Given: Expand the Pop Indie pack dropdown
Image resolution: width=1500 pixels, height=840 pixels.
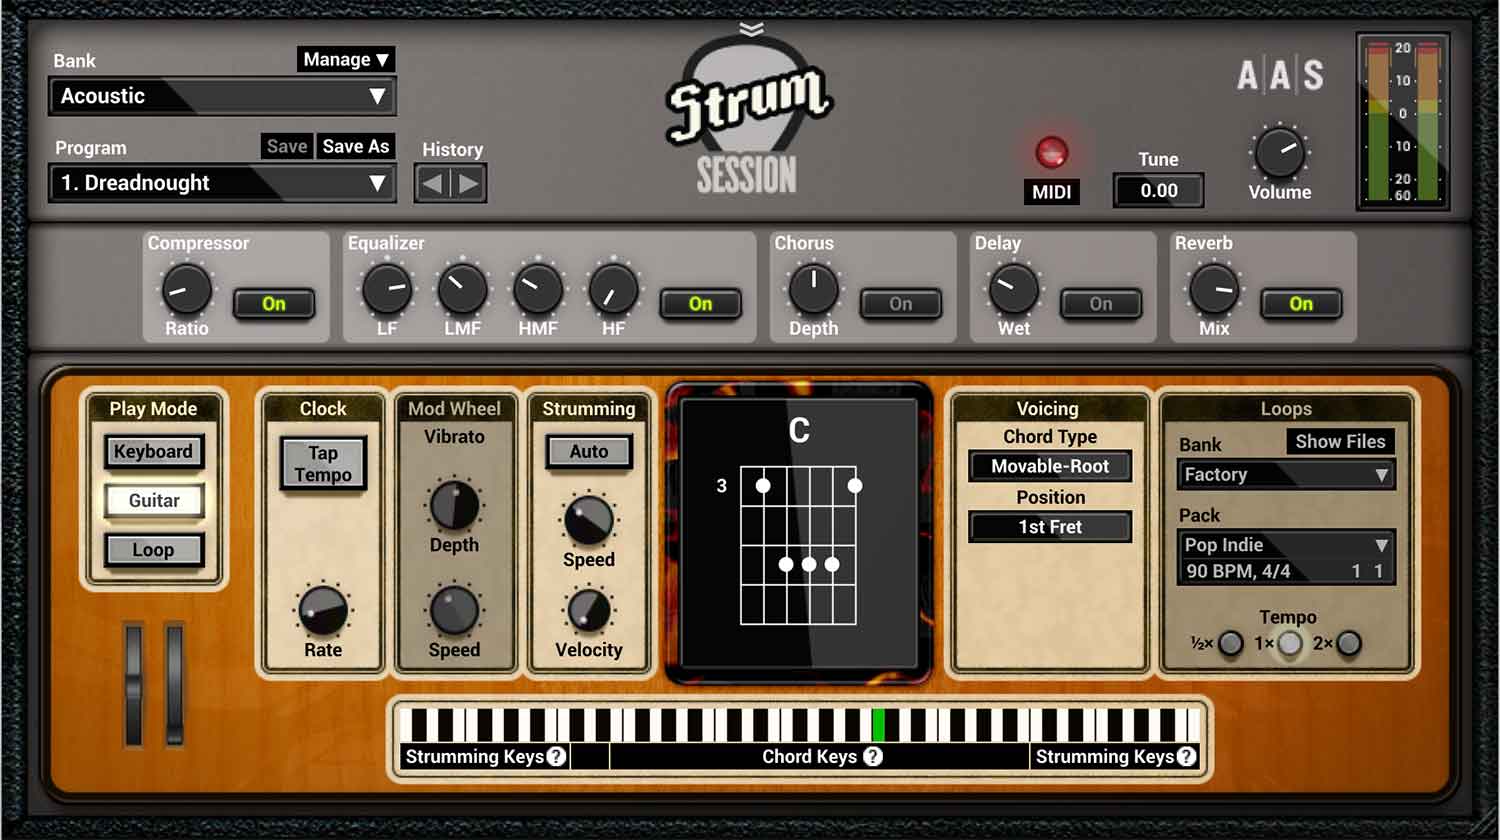Looking at the screenshot, I should pyautogui.click(x=1284, y=545).
